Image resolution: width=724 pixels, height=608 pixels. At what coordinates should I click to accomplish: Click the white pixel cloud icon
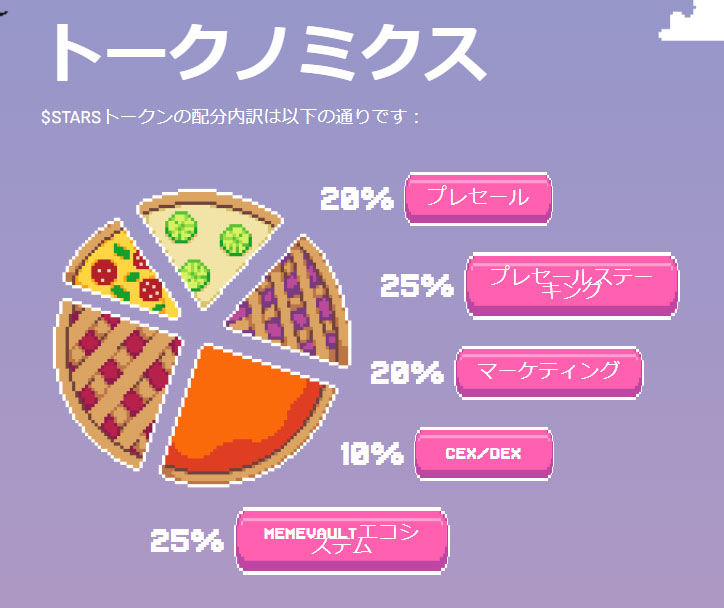coord(691,21)
